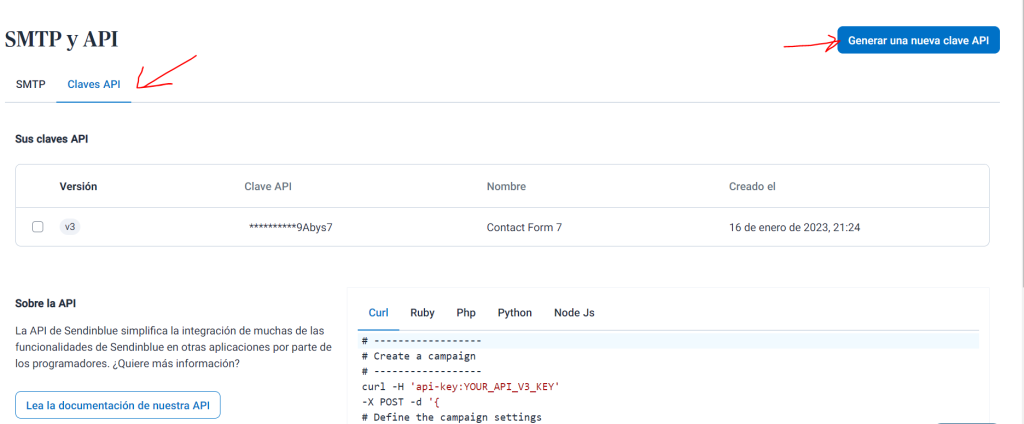This screenshot has height=424, width=1024.
Task: Select the Claves API tab
Action: [x=93, y=84]
